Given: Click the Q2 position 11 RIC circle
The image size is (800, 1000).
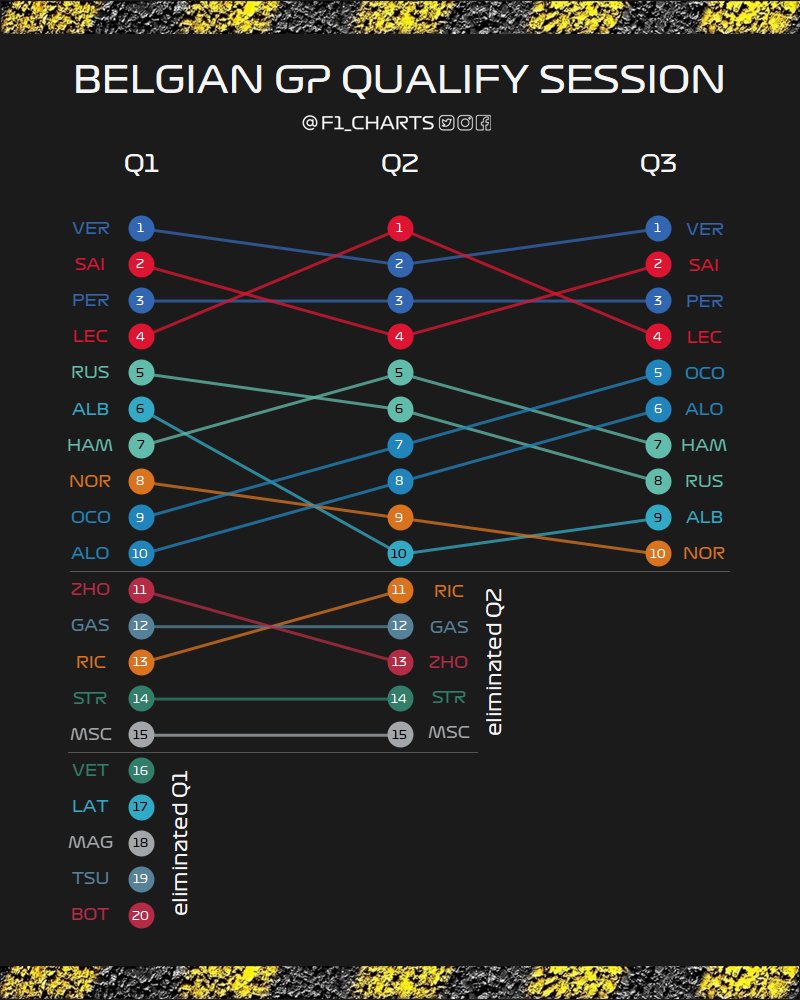Looking at the screenshot, I should coord(400,590).
